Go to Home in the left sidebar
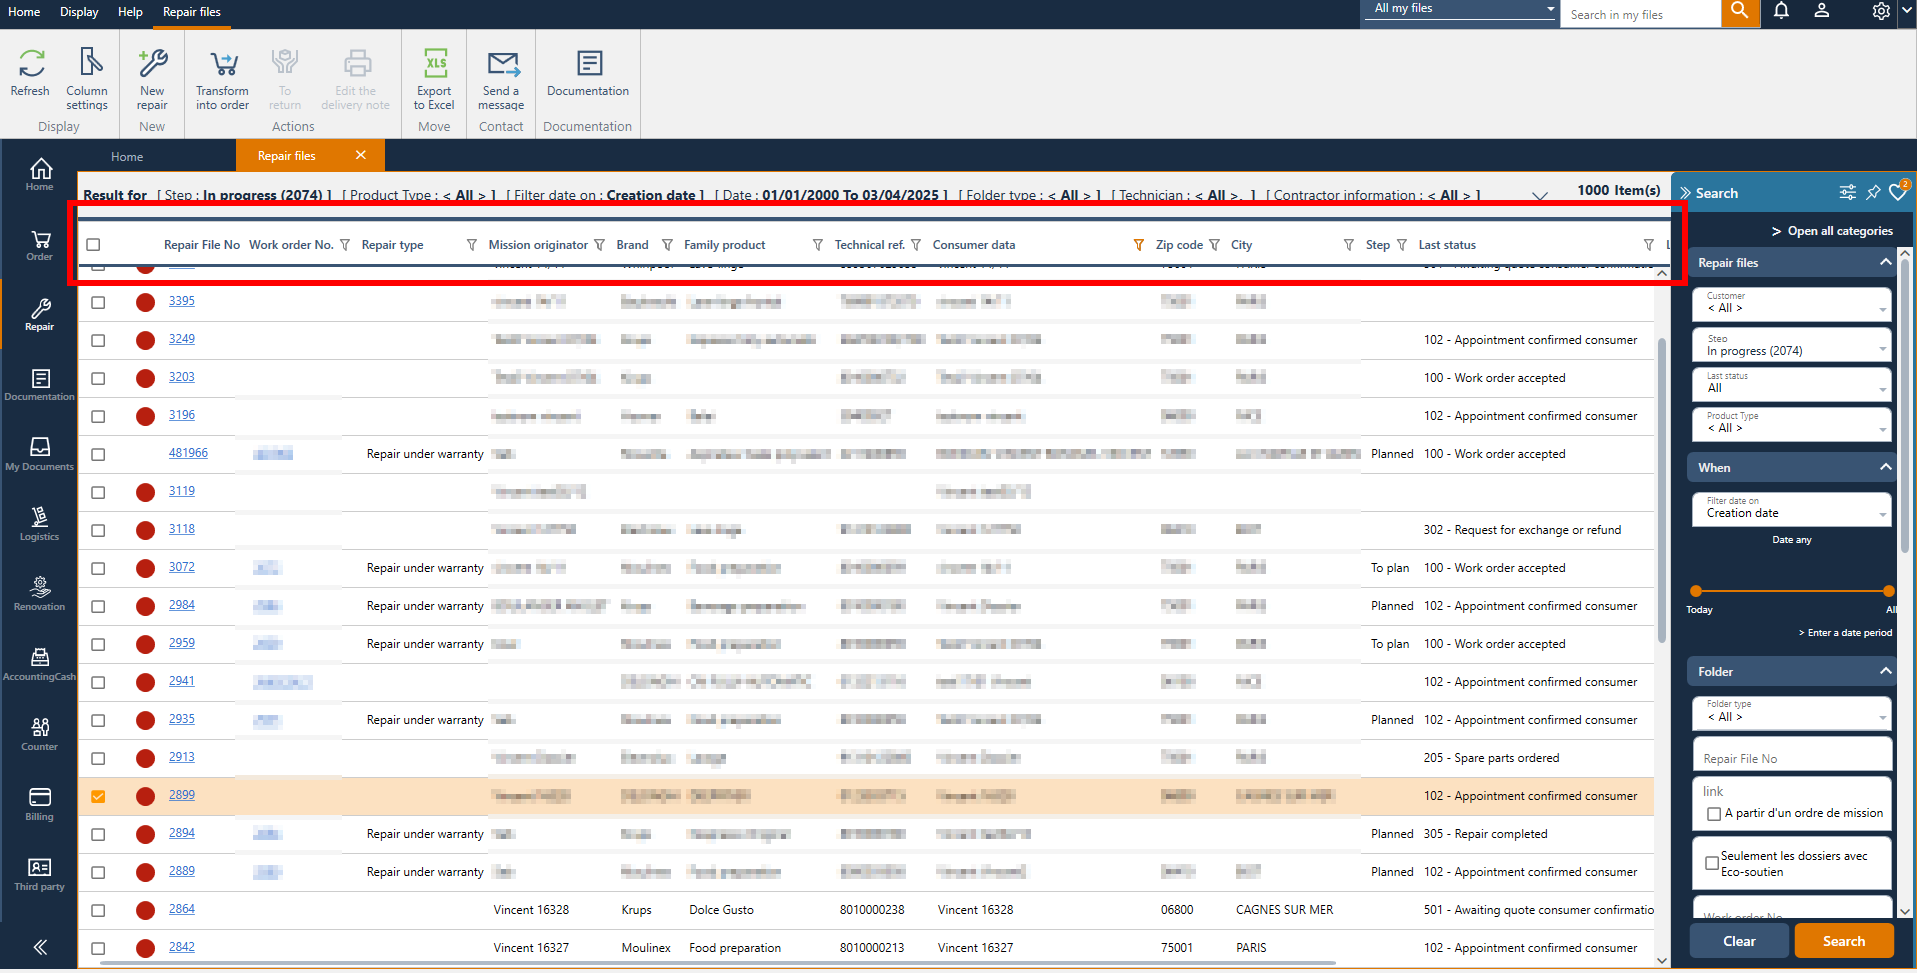The image size is (1917, 973). pyautogui.click(x=40, y=174)
